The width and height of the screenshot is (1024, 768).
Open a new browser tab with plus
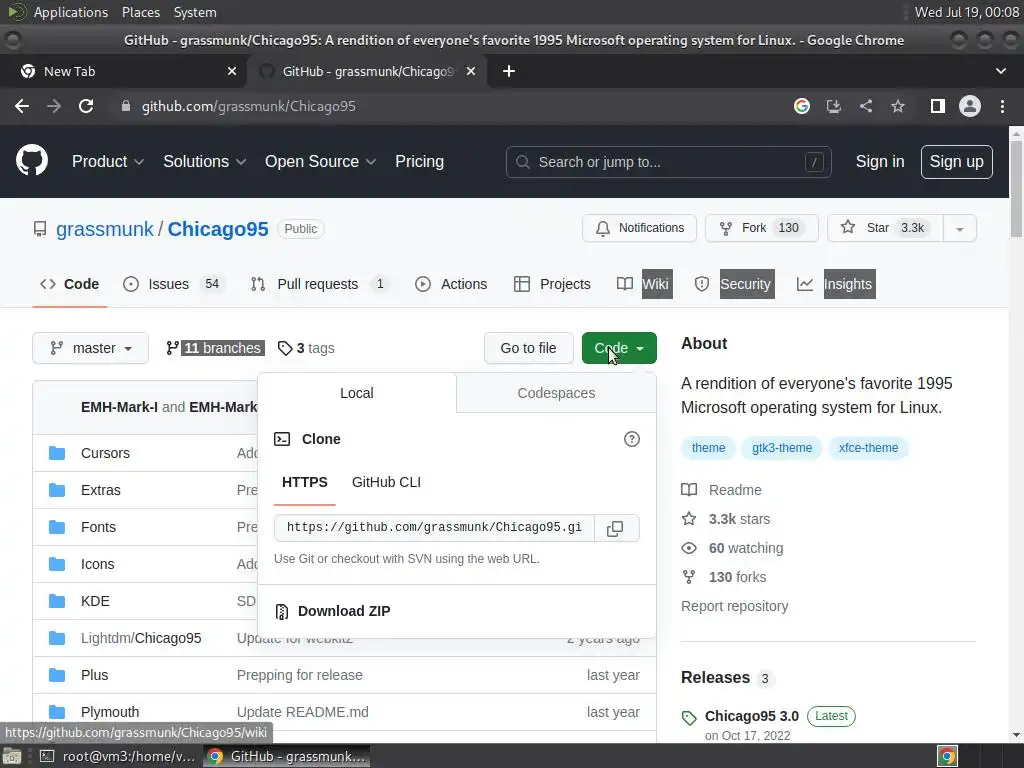[509, 71]
